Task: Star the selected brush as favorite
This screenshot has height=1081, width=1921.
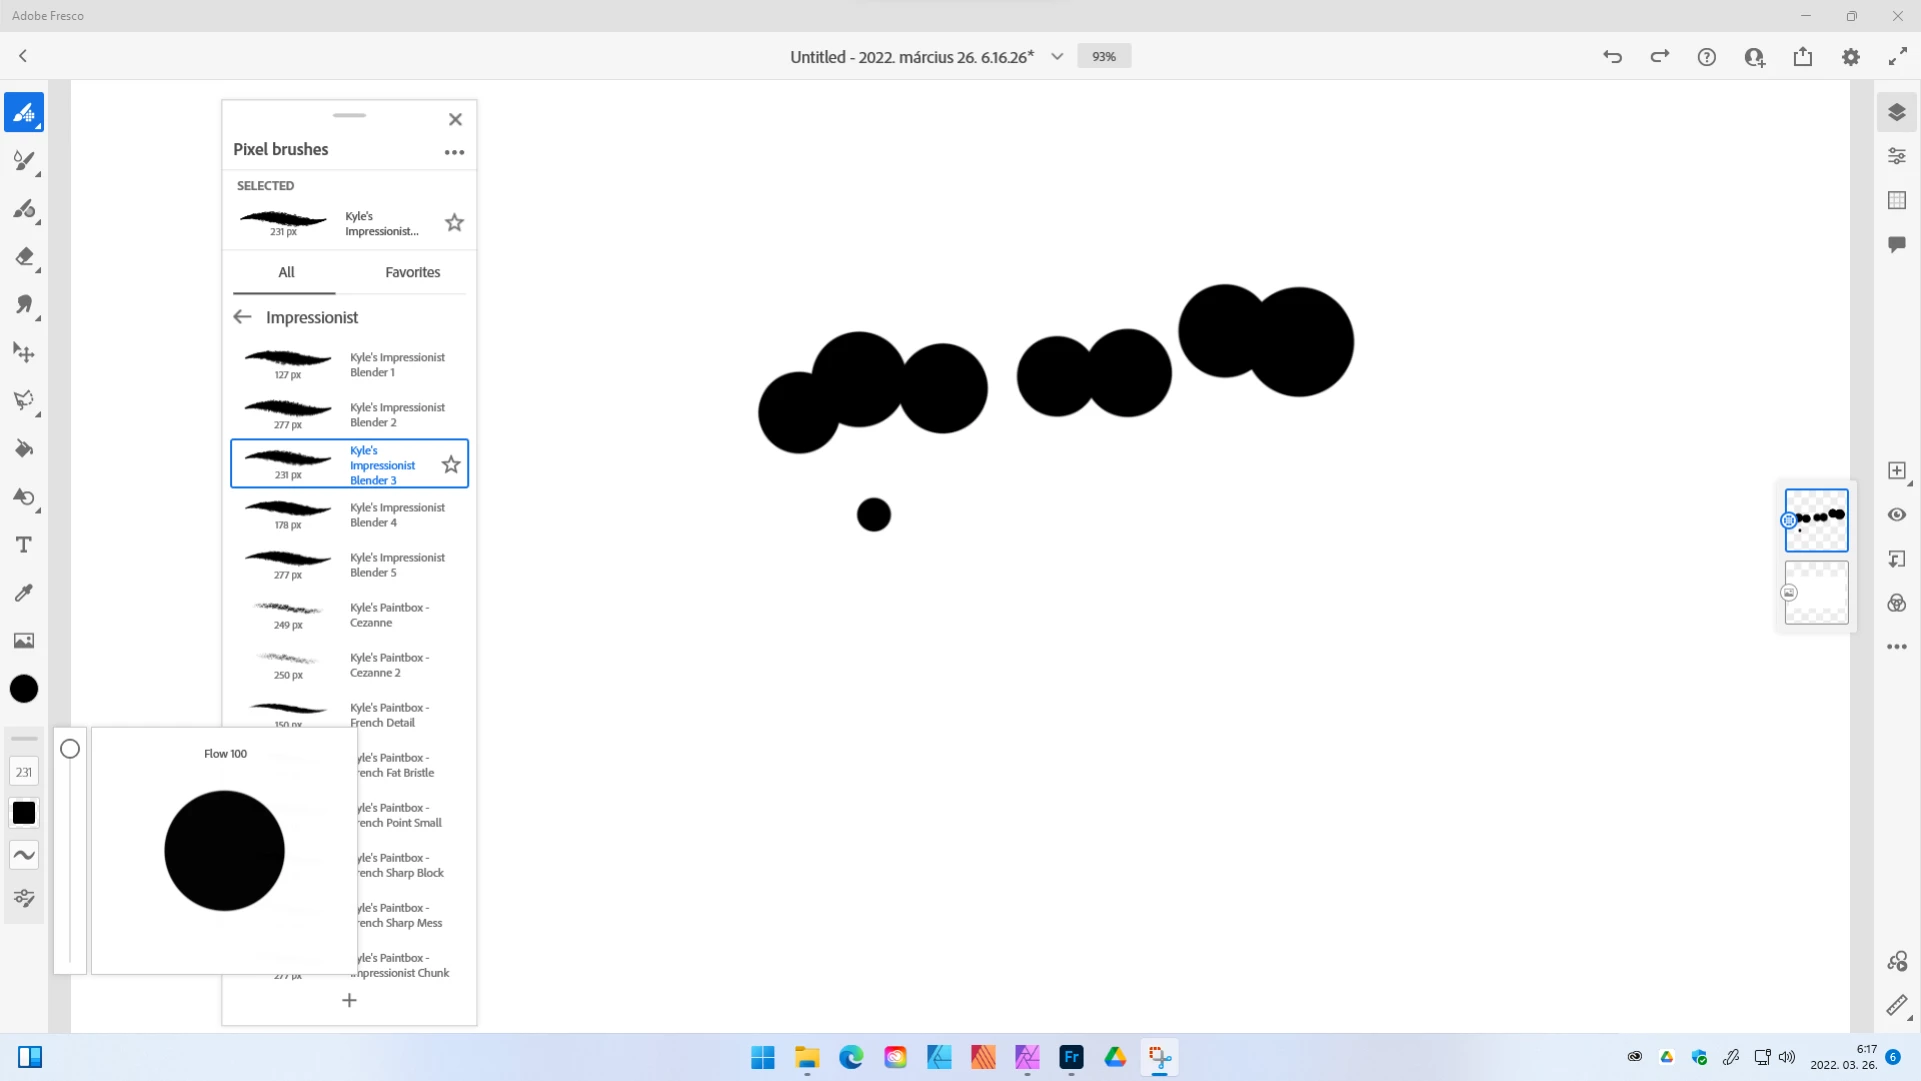Action: pyautogui.click(x=454, y=223)
